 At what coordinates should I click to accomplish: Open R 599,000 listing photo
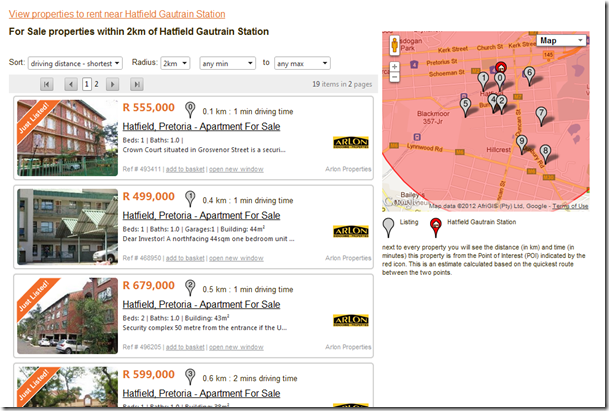68,387
